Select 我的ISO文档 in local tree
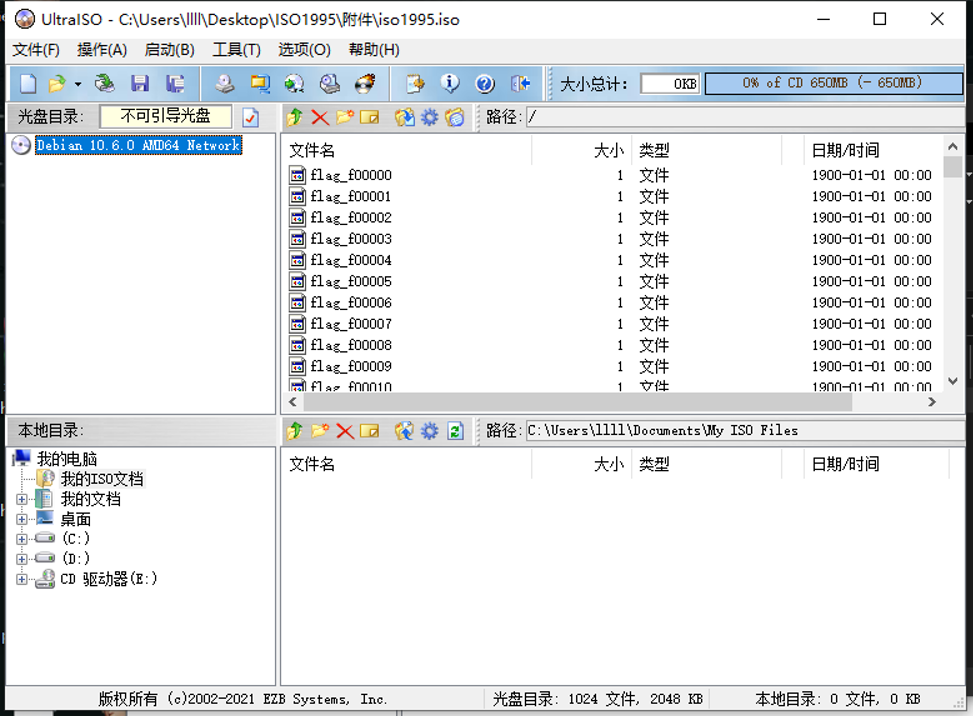Image resolution: width=973 pixels, height=716 pixels. 102,479
